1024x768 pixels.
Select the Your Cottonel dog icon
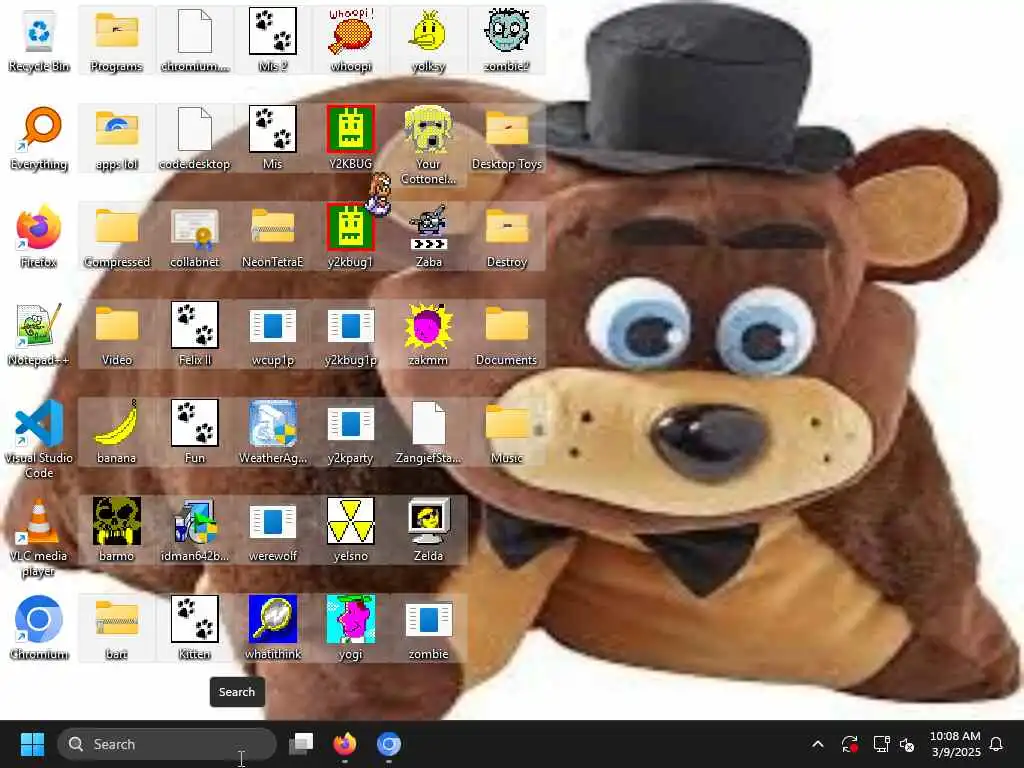pos(428,145)
